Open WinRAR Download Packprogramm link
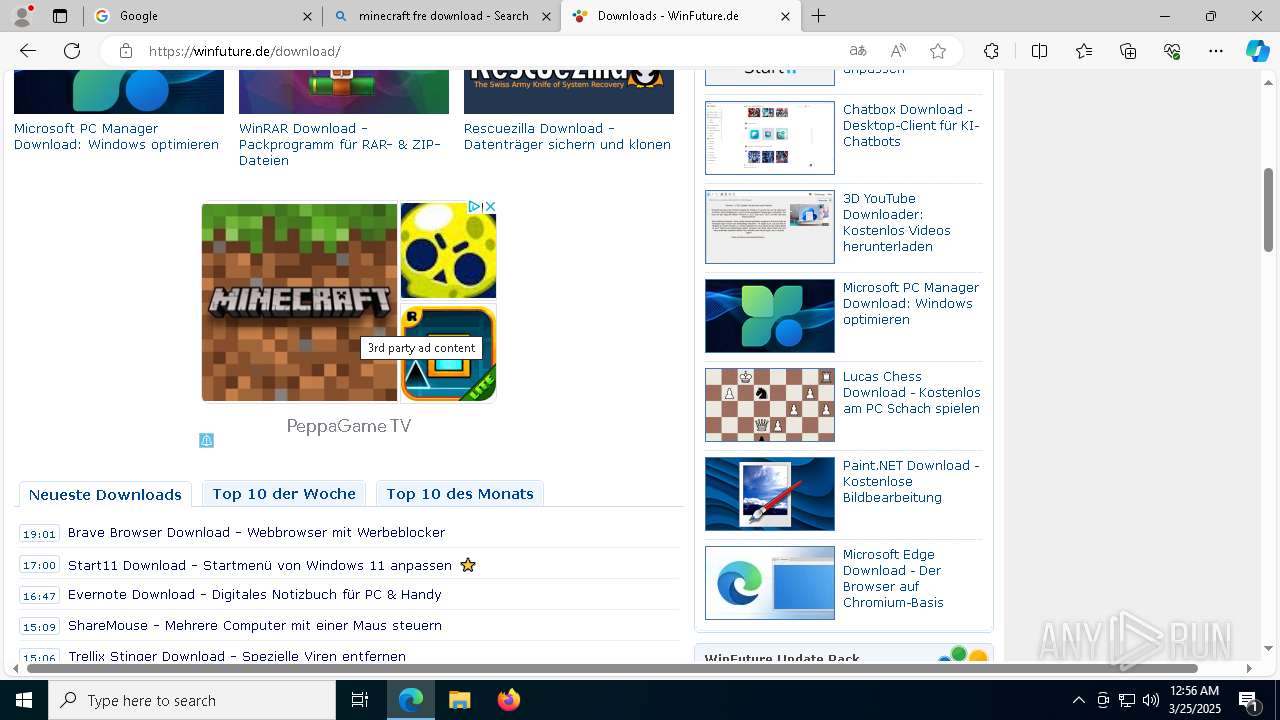1280x720 pixels. click(340, 144)
